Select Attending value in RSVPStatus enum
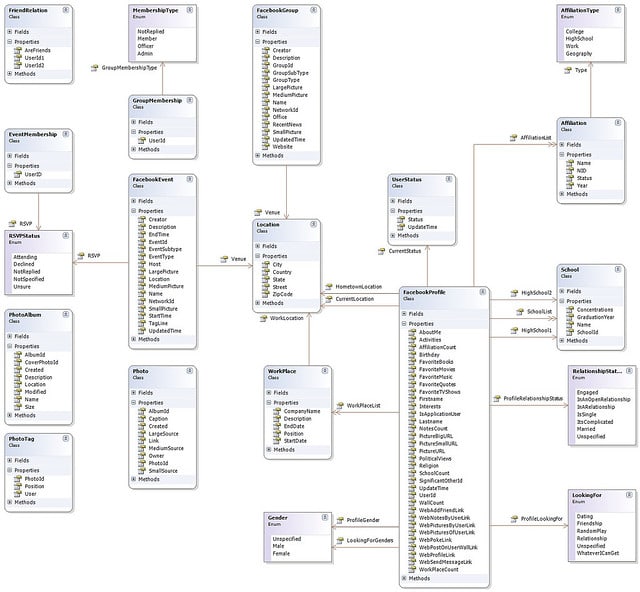 (x=25, y=257)
